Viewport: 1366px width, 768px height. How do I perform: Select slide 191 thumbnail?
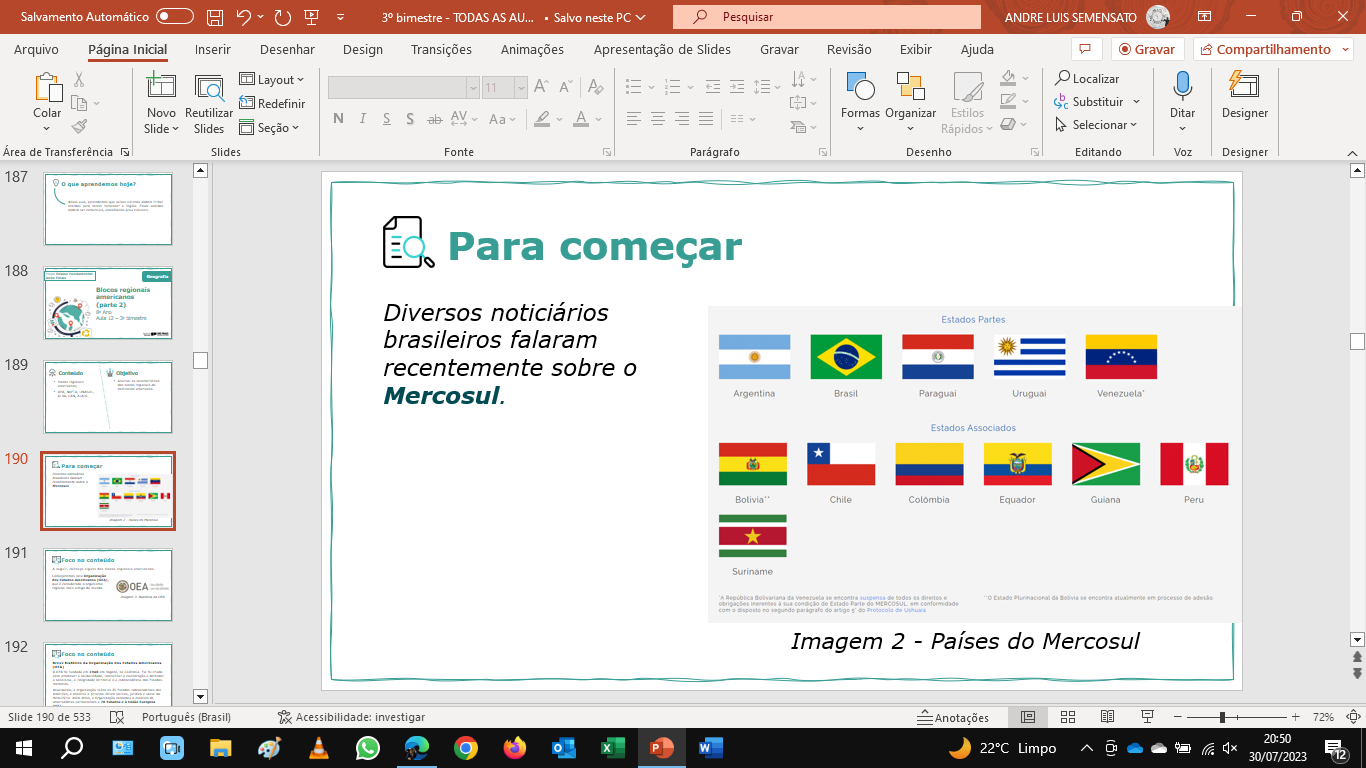[x=108, y=585]
